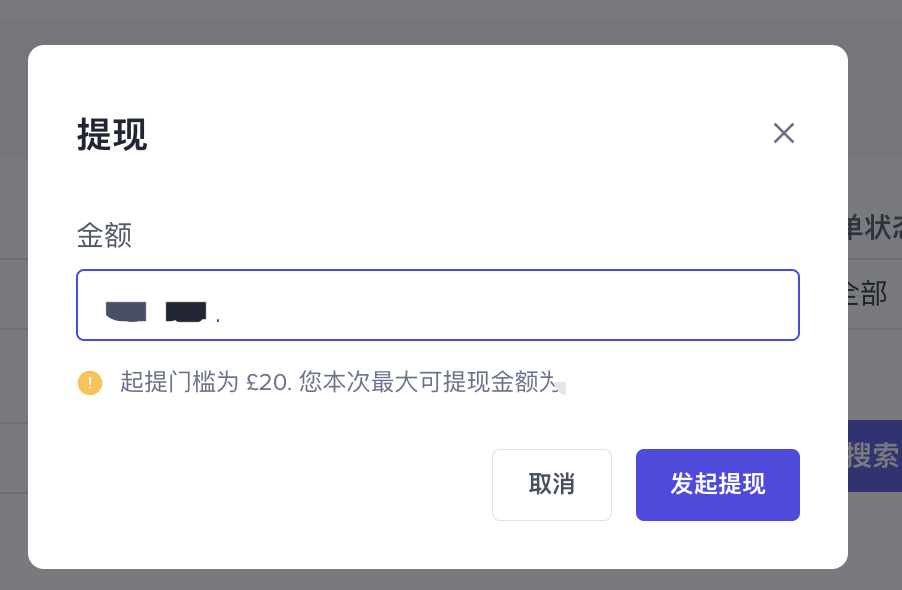Close the 提现 dialog with the X icon

[x=784, y=133]
